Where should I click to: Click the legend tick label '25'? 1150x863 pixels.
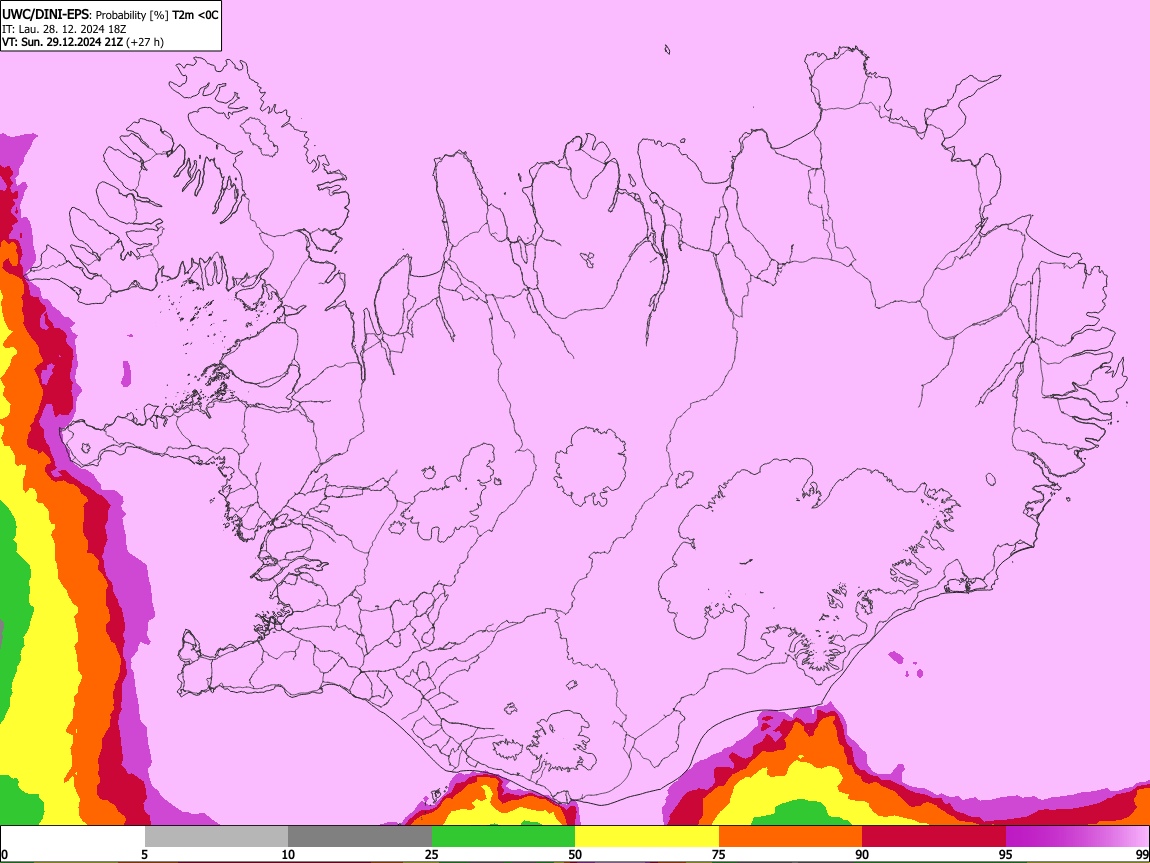[432, 854]
